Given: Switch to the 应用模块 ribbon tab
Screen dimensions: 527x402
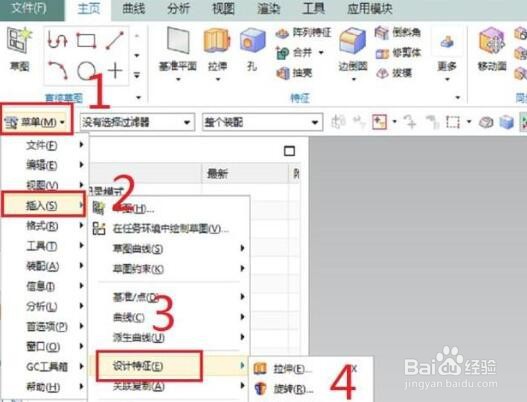Looking at the screenshot, I should 370,9.
